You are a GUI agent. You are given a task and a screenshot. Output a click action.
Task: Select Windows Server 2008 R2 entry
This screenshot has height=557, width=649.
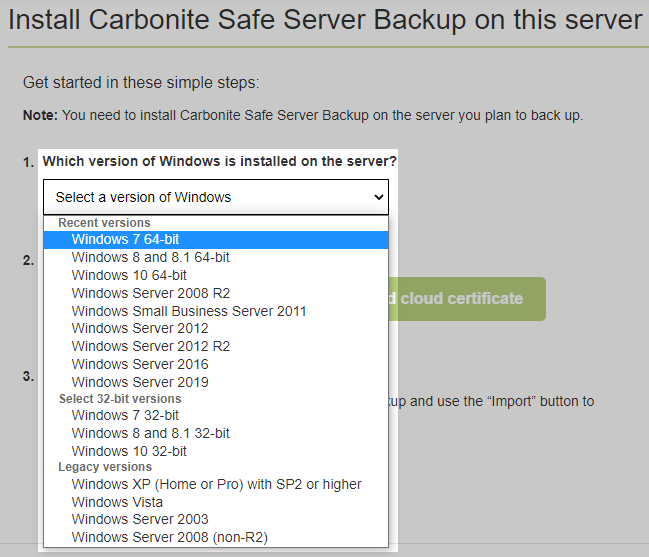tap(151, 293)
